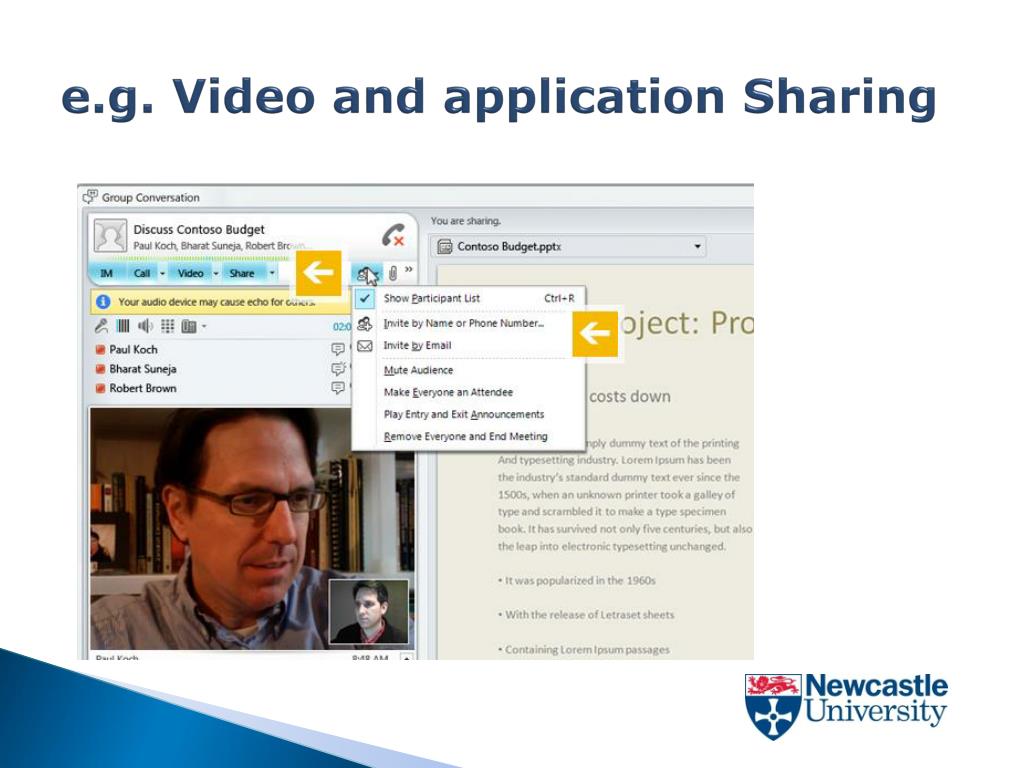The width and height of the screenshot is (1024, 768).
Task: Click the conversation contact picture
Action: click(x=110, y=236)
